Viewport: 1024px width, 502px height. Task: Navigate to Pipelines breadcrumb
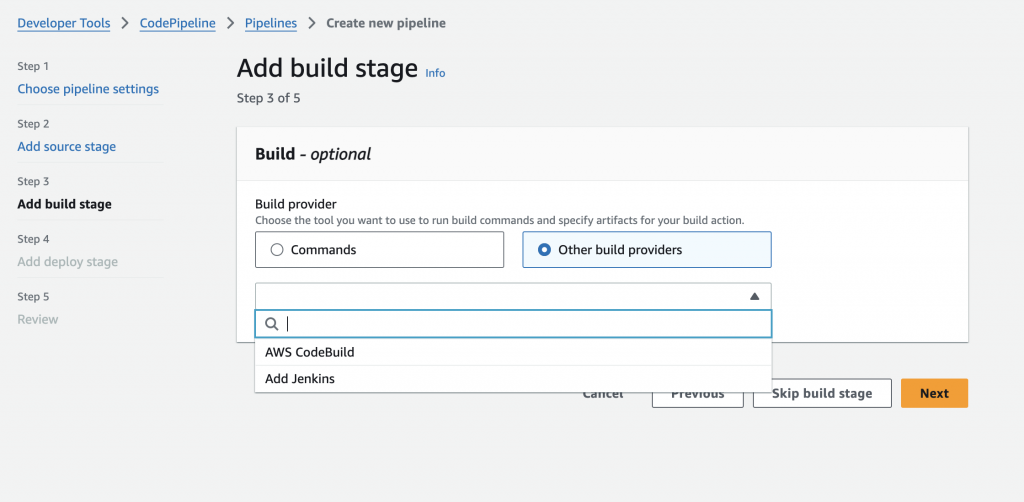click(270, 23)
